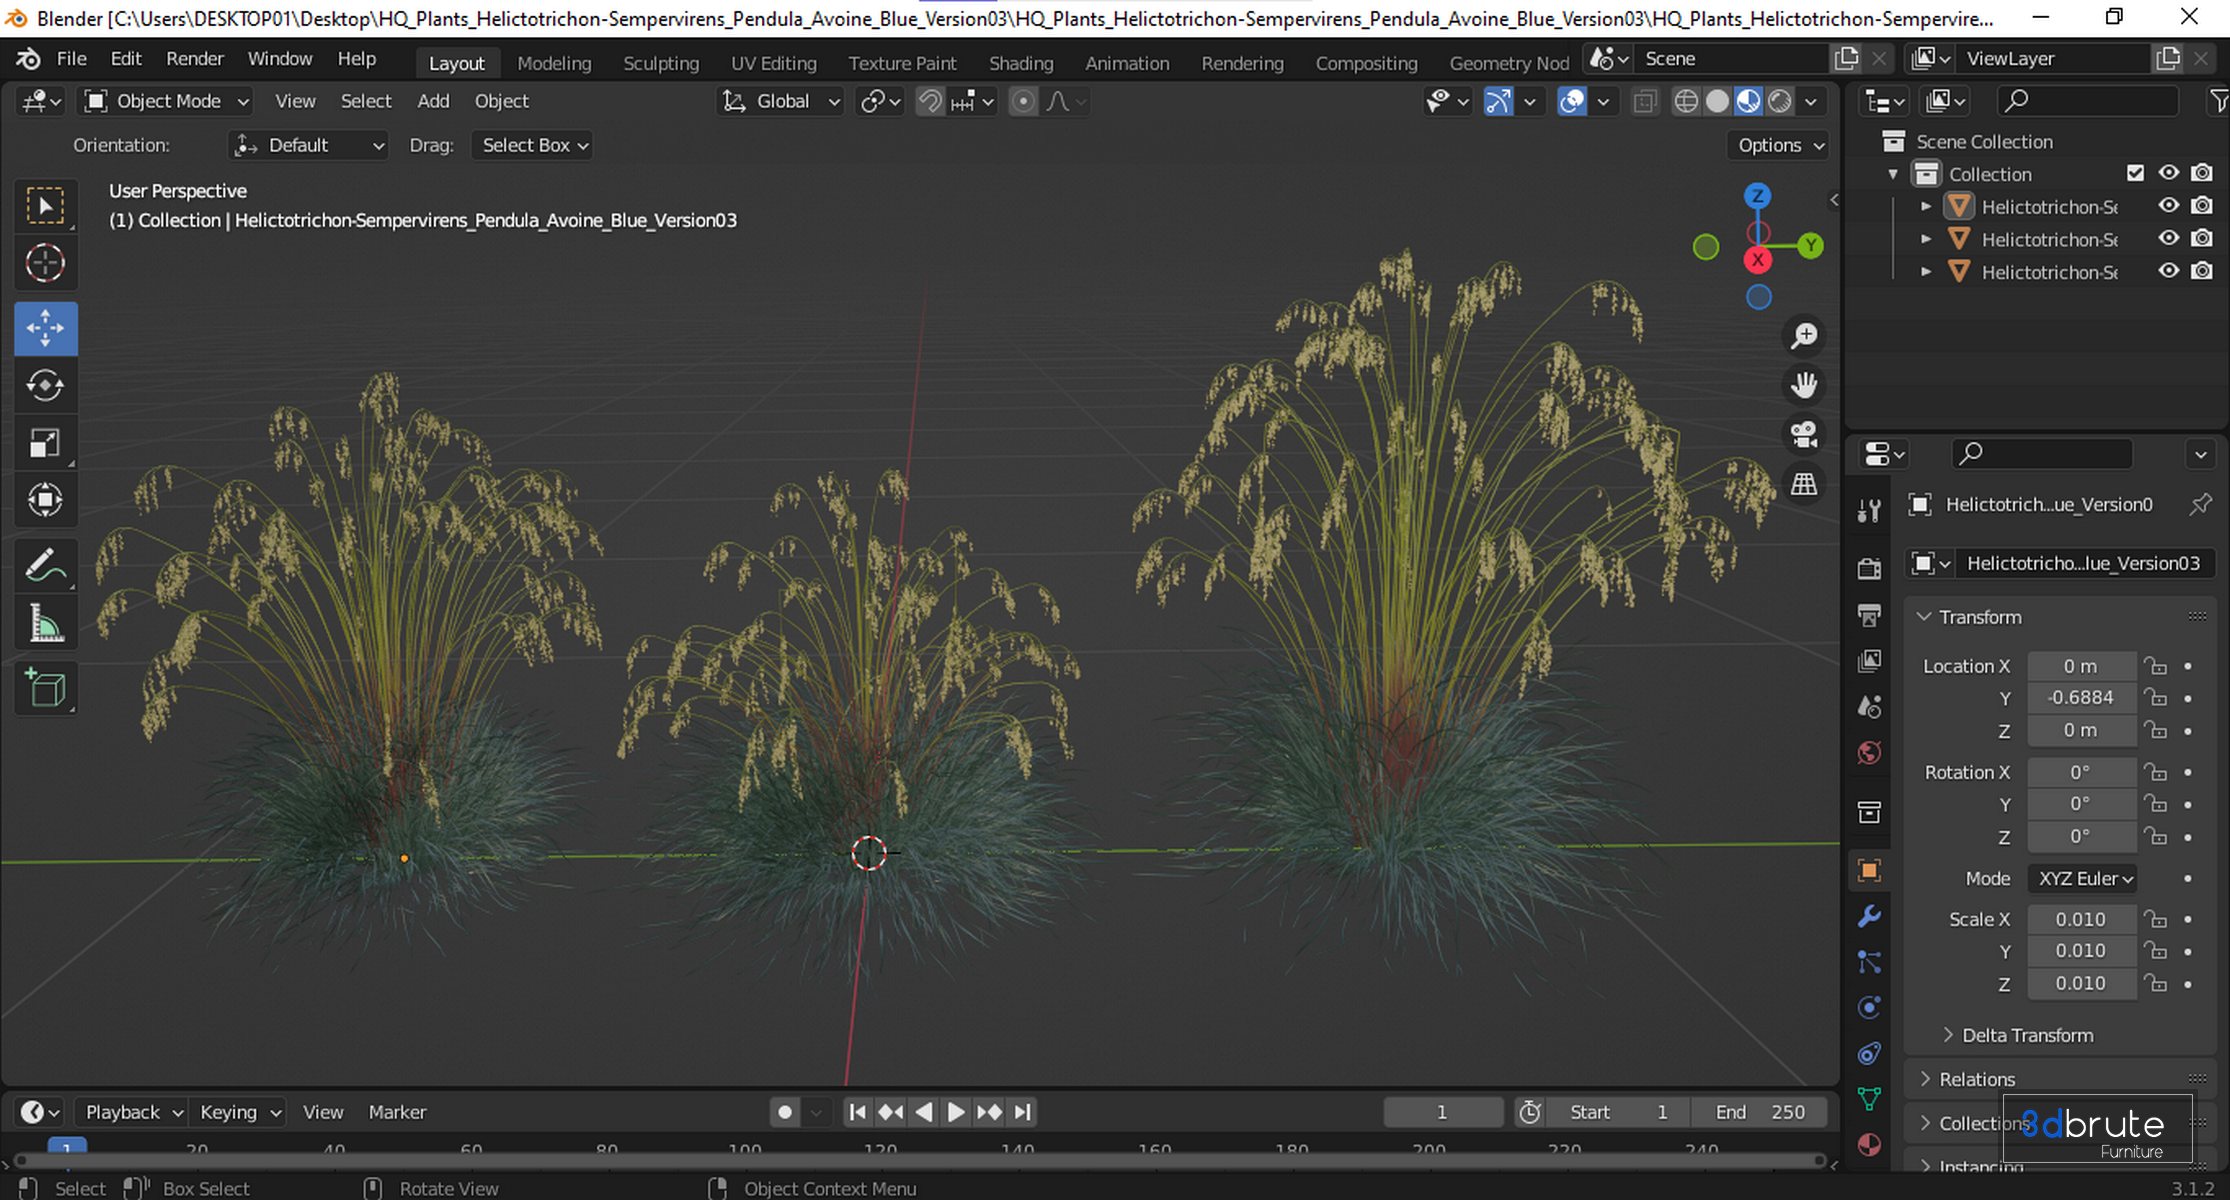Hide the first Helictotrichon object with eye
Image resolution: width=2230 pixels, height=1200 pixels.
[x=2168, y=206]
